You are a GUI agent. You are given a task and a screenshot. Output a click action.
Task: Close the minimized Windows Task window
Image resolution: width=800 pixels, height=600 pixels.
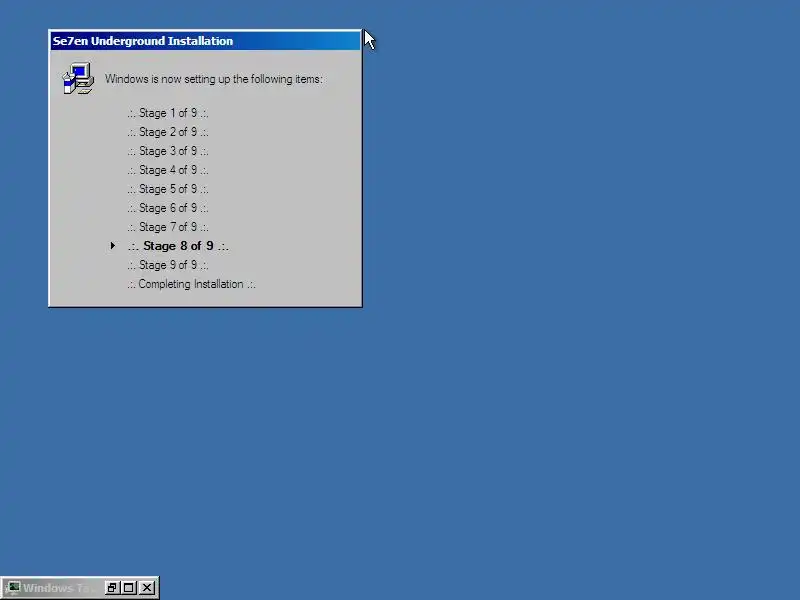point(147,588)
